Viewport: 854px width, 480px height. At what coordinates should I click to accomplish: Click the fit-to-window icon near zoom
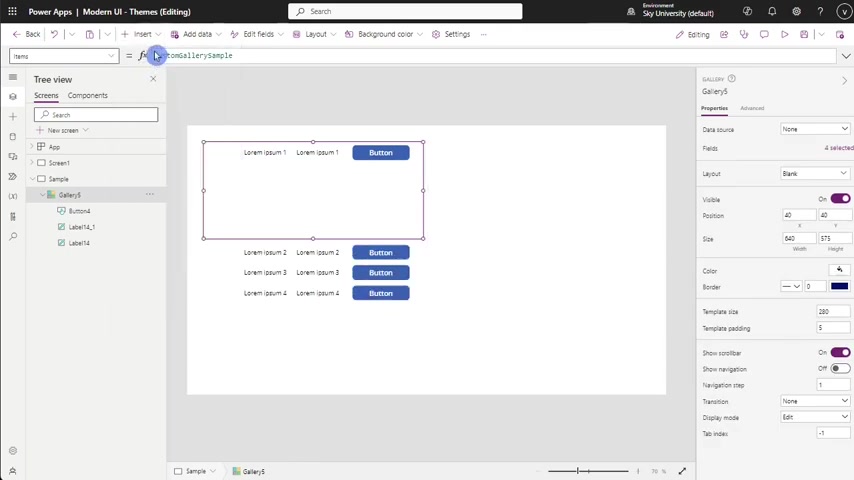(x=682, y=471)
